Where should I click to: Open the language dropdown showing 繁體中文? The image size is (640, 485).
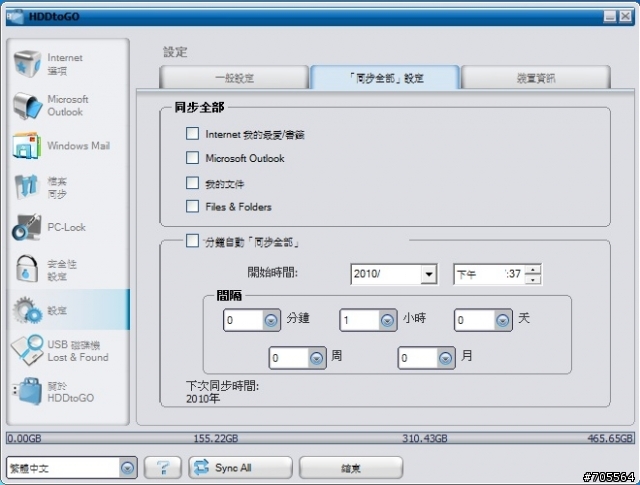click(x=127, y=467)
